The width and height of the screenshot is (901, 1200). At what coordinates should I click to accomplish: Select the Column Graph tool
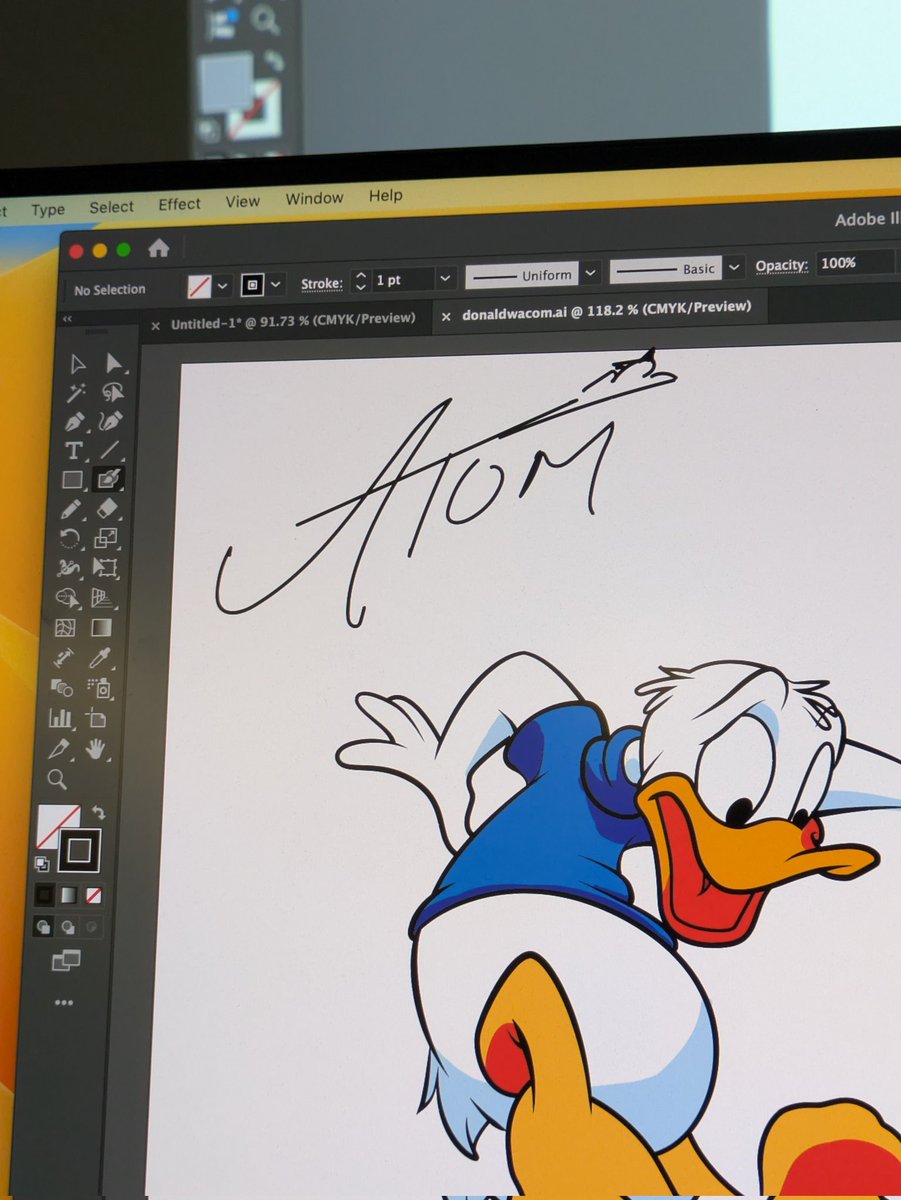pos(61,718)
